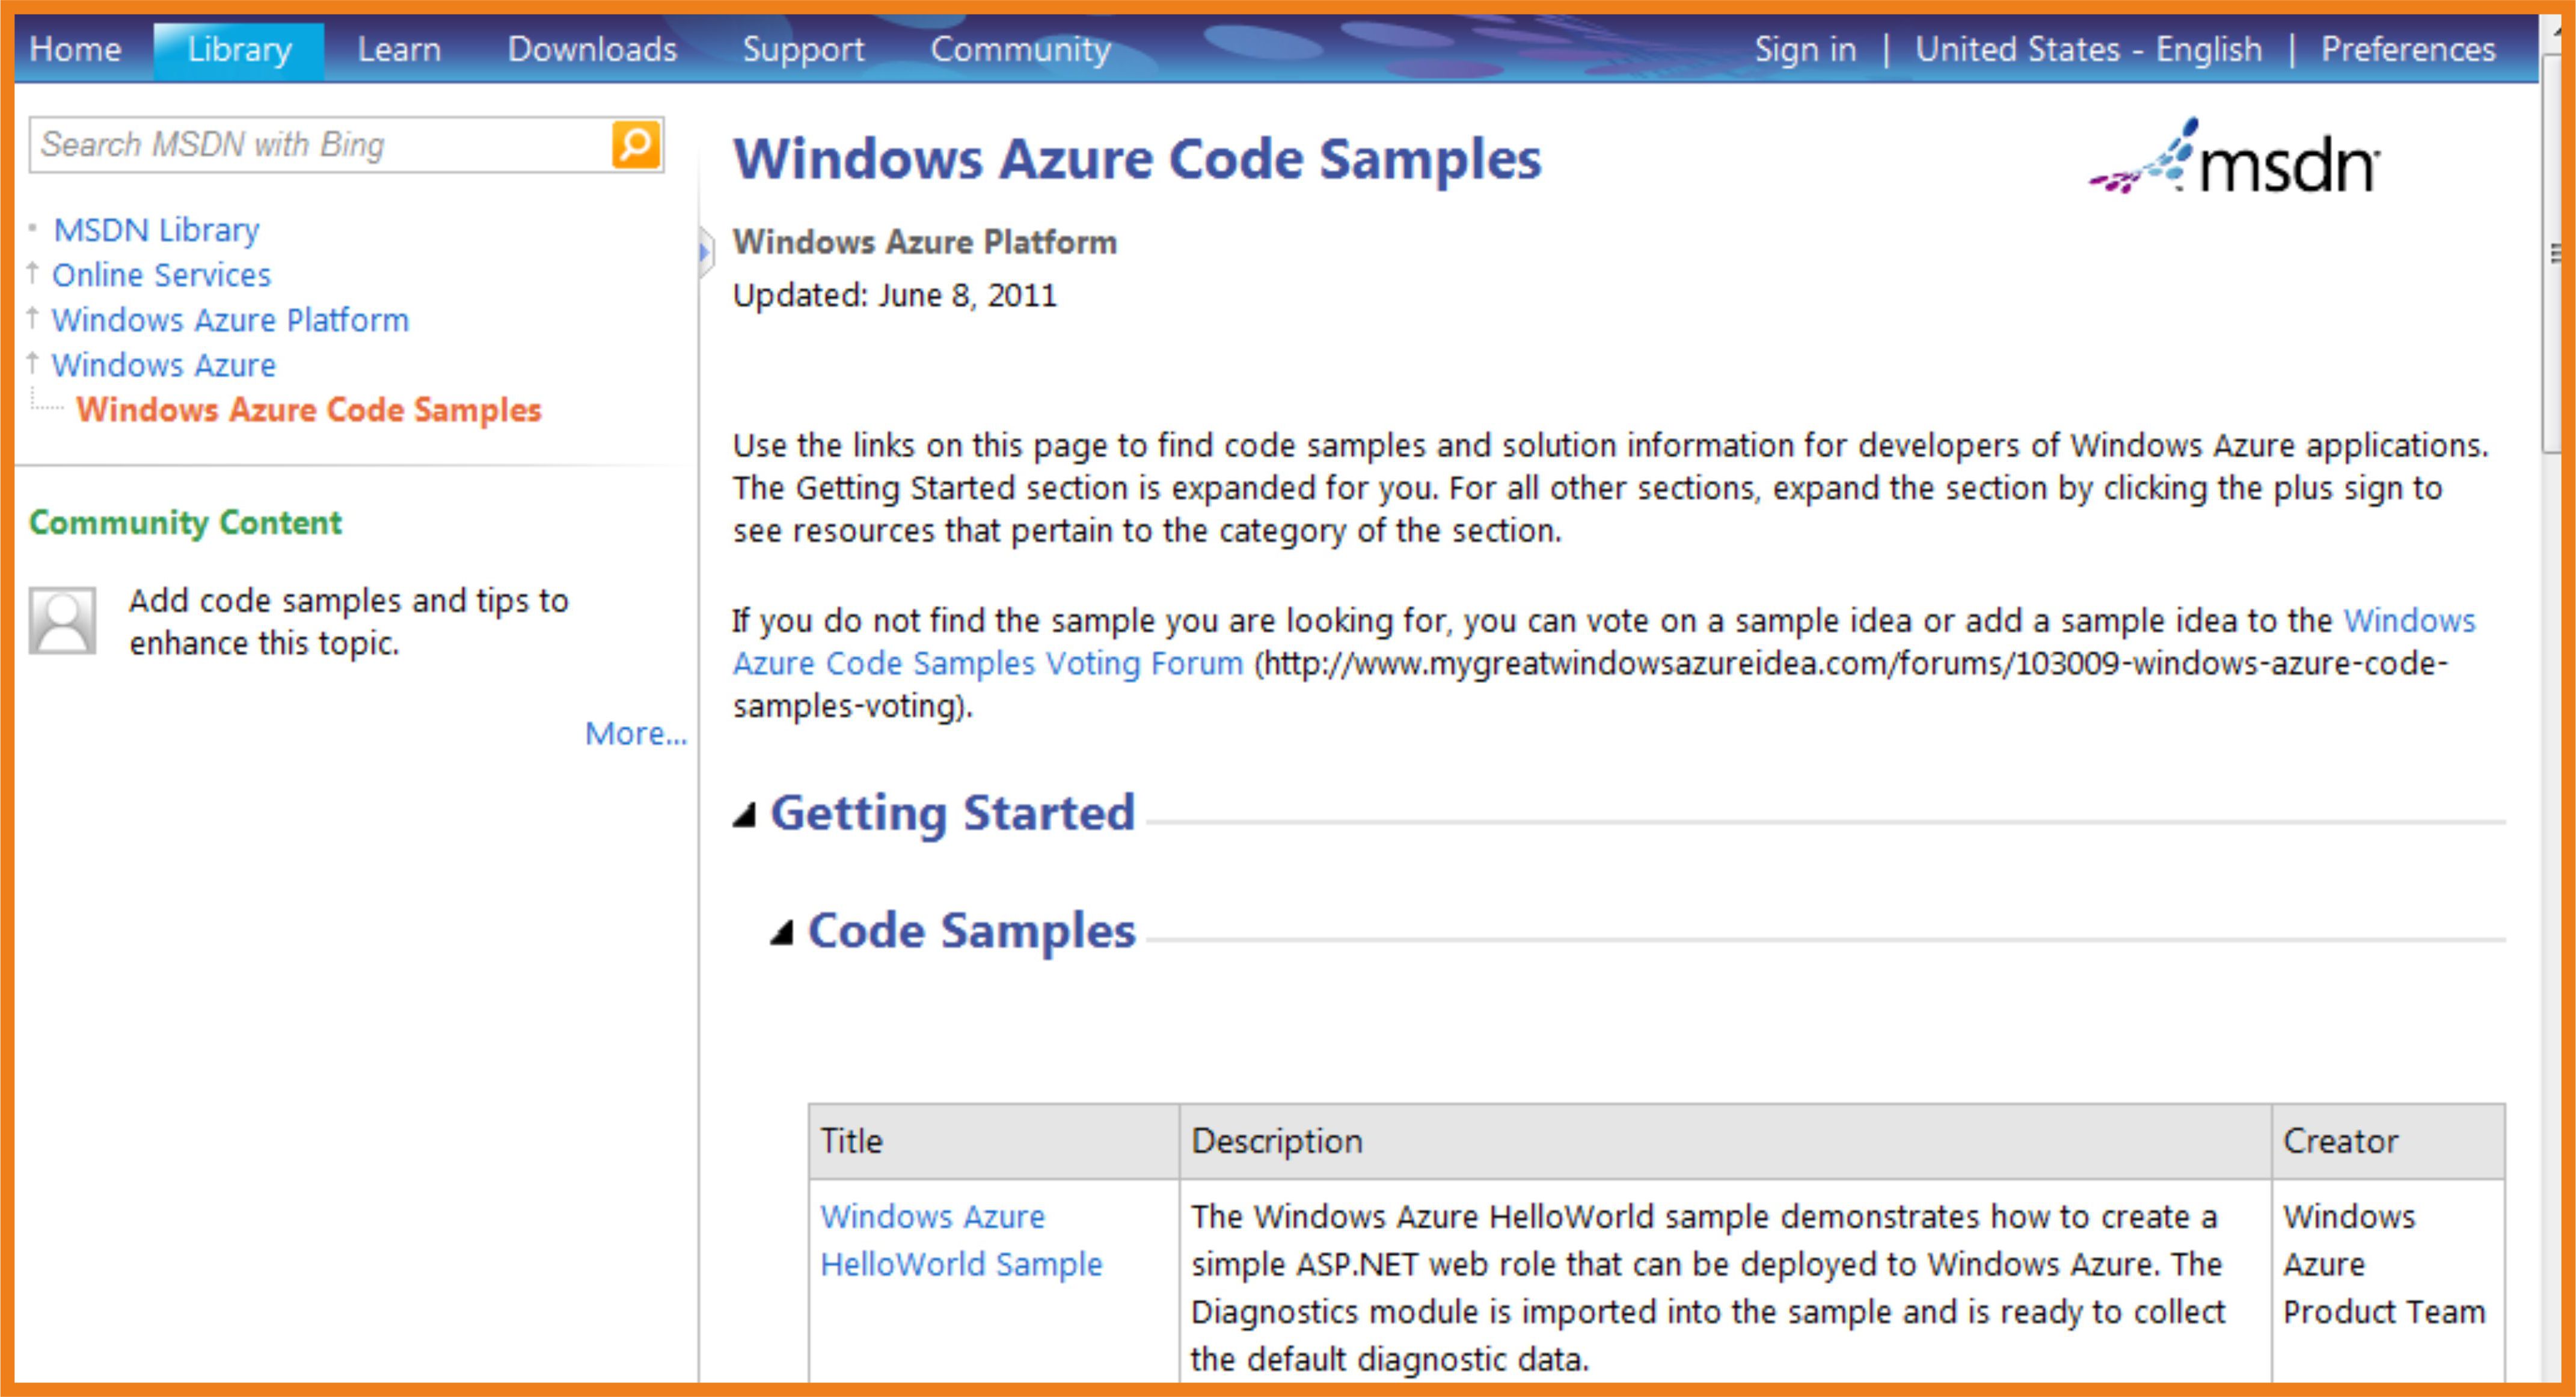The height and width of the screenshot is (1397, 2576).
Task: Navigate to Windows Azure Platform in tree
Action: [x=230, y=320]
